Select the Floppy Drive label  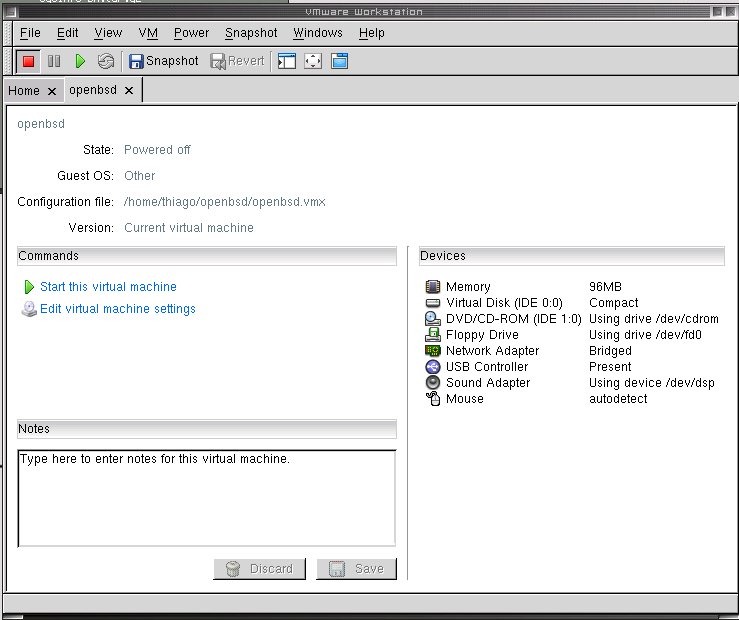482,334
